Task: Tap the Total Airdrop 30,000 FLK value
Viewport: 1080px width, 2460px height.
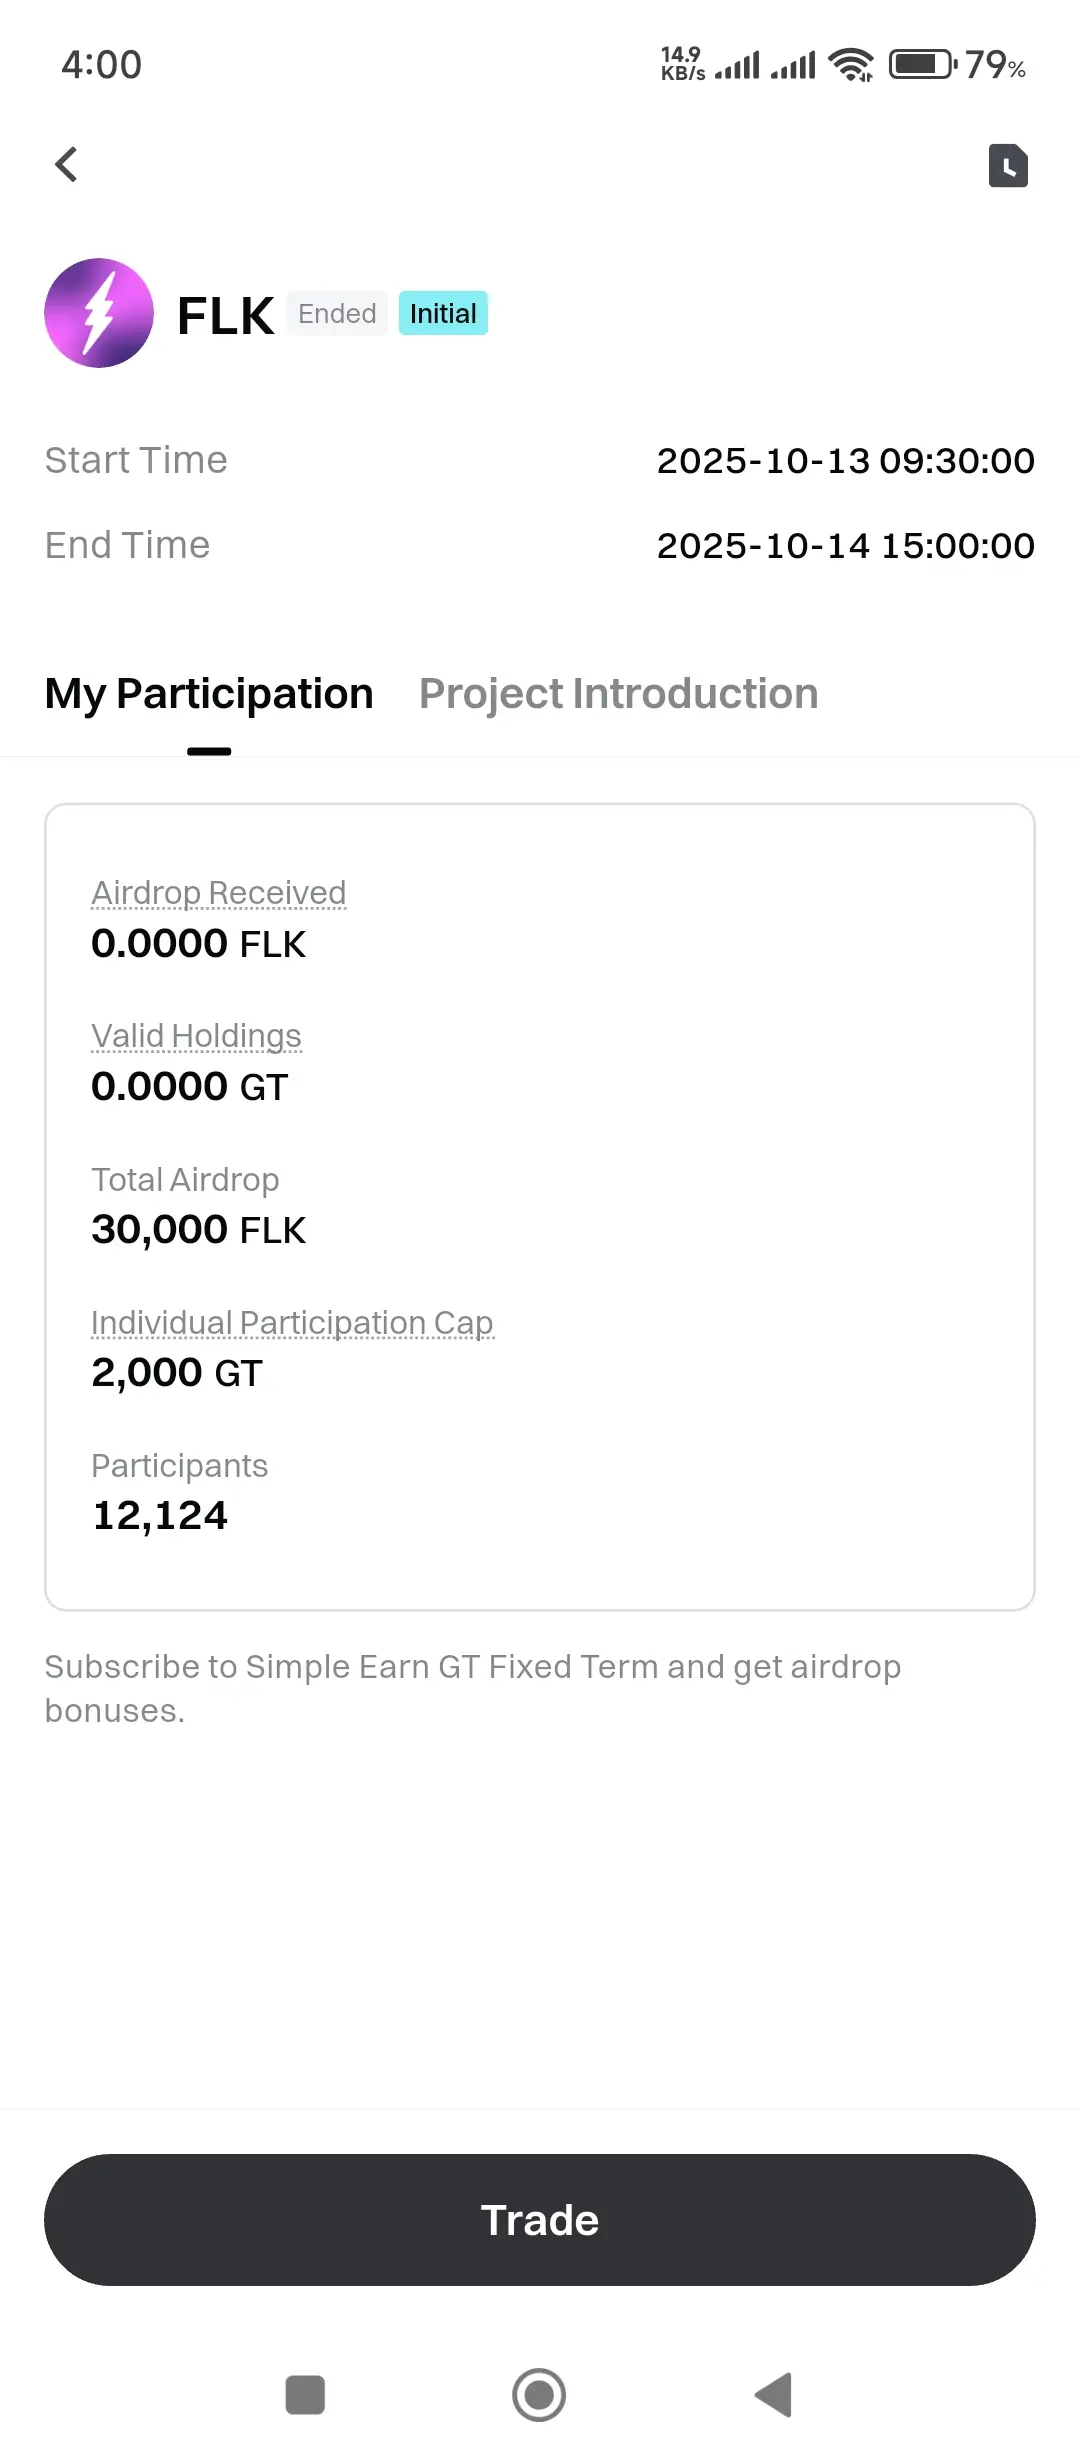Action: pos(198,1230)
